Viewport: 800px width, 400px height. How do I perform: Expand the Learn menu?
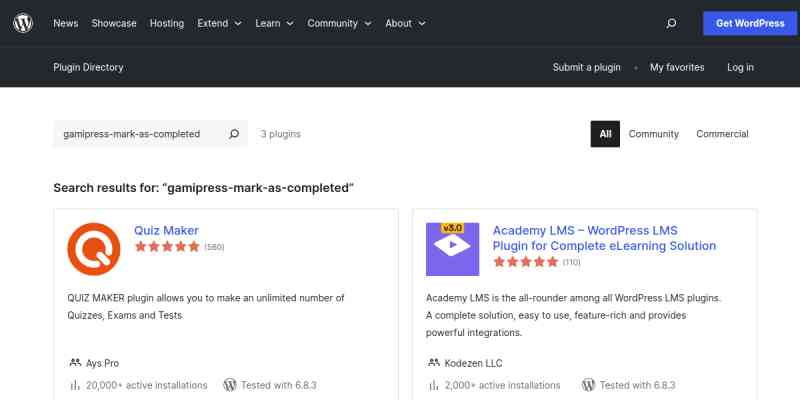click(x=274, y=23)
